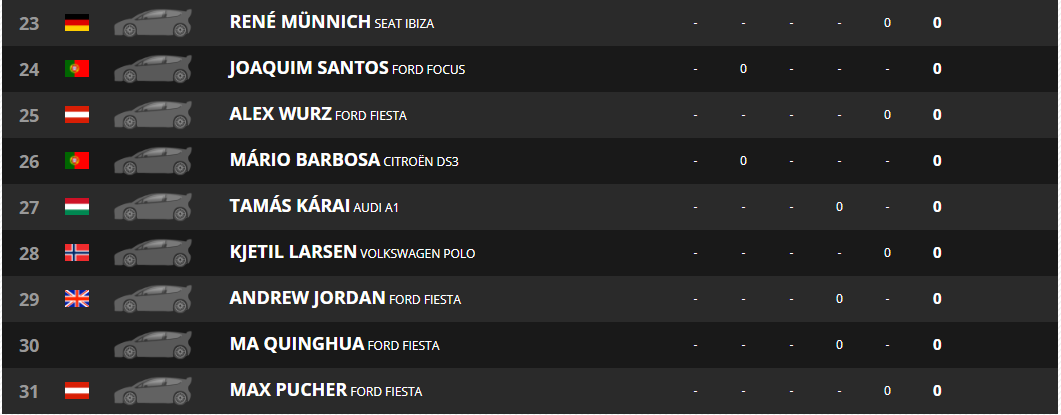
Task: Open Joaquim Santos driver entry
Action: [x=309, y=68]
